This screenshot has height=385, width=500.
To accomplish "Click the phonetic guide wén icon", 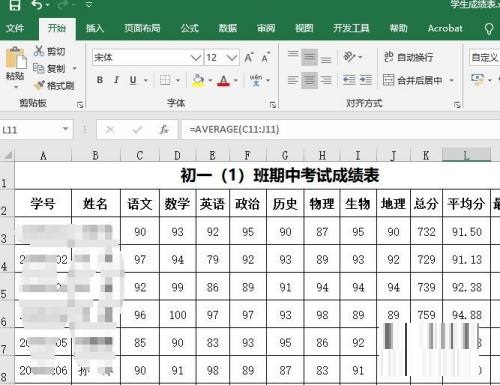I will tap(256, 80).
